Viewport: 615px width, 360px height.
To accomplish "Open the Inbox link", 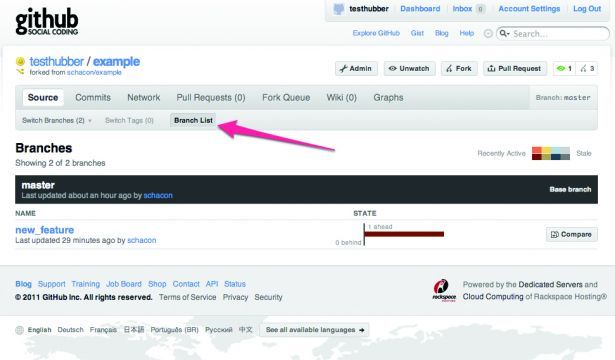I will coord(462,9).
